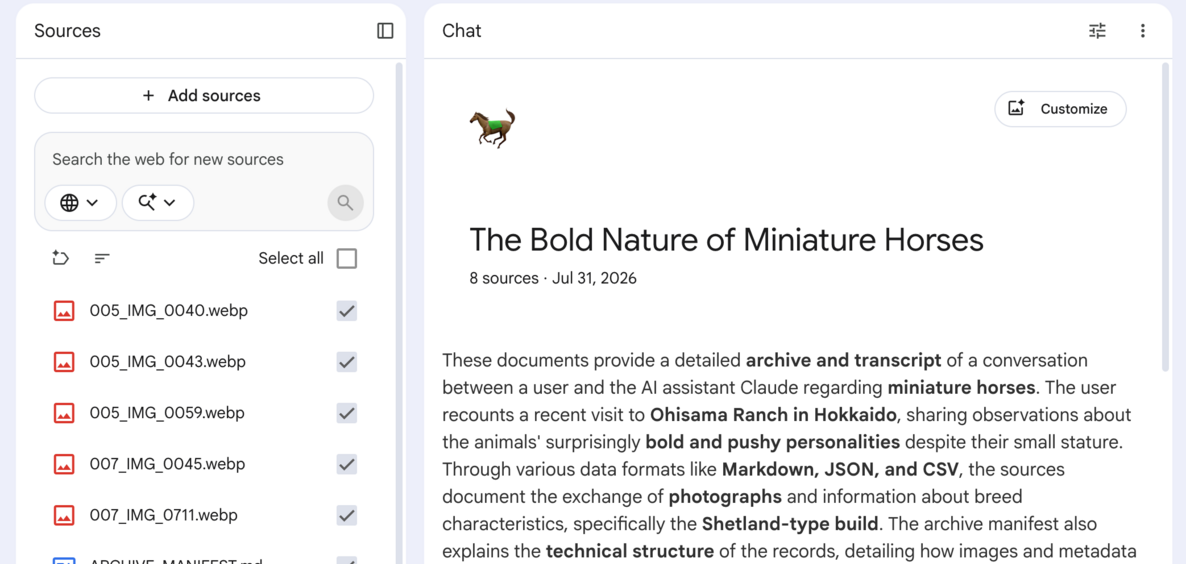Viewport: 1186px width, 564px height.
Task: Uncheck source 005_IMG_0043.webp
Action: 346,362
